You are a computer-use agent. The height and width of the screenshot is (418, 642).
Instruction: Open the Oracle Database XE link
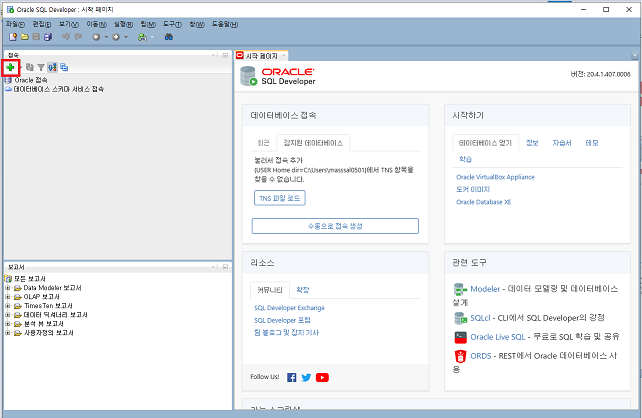point(483,202)
